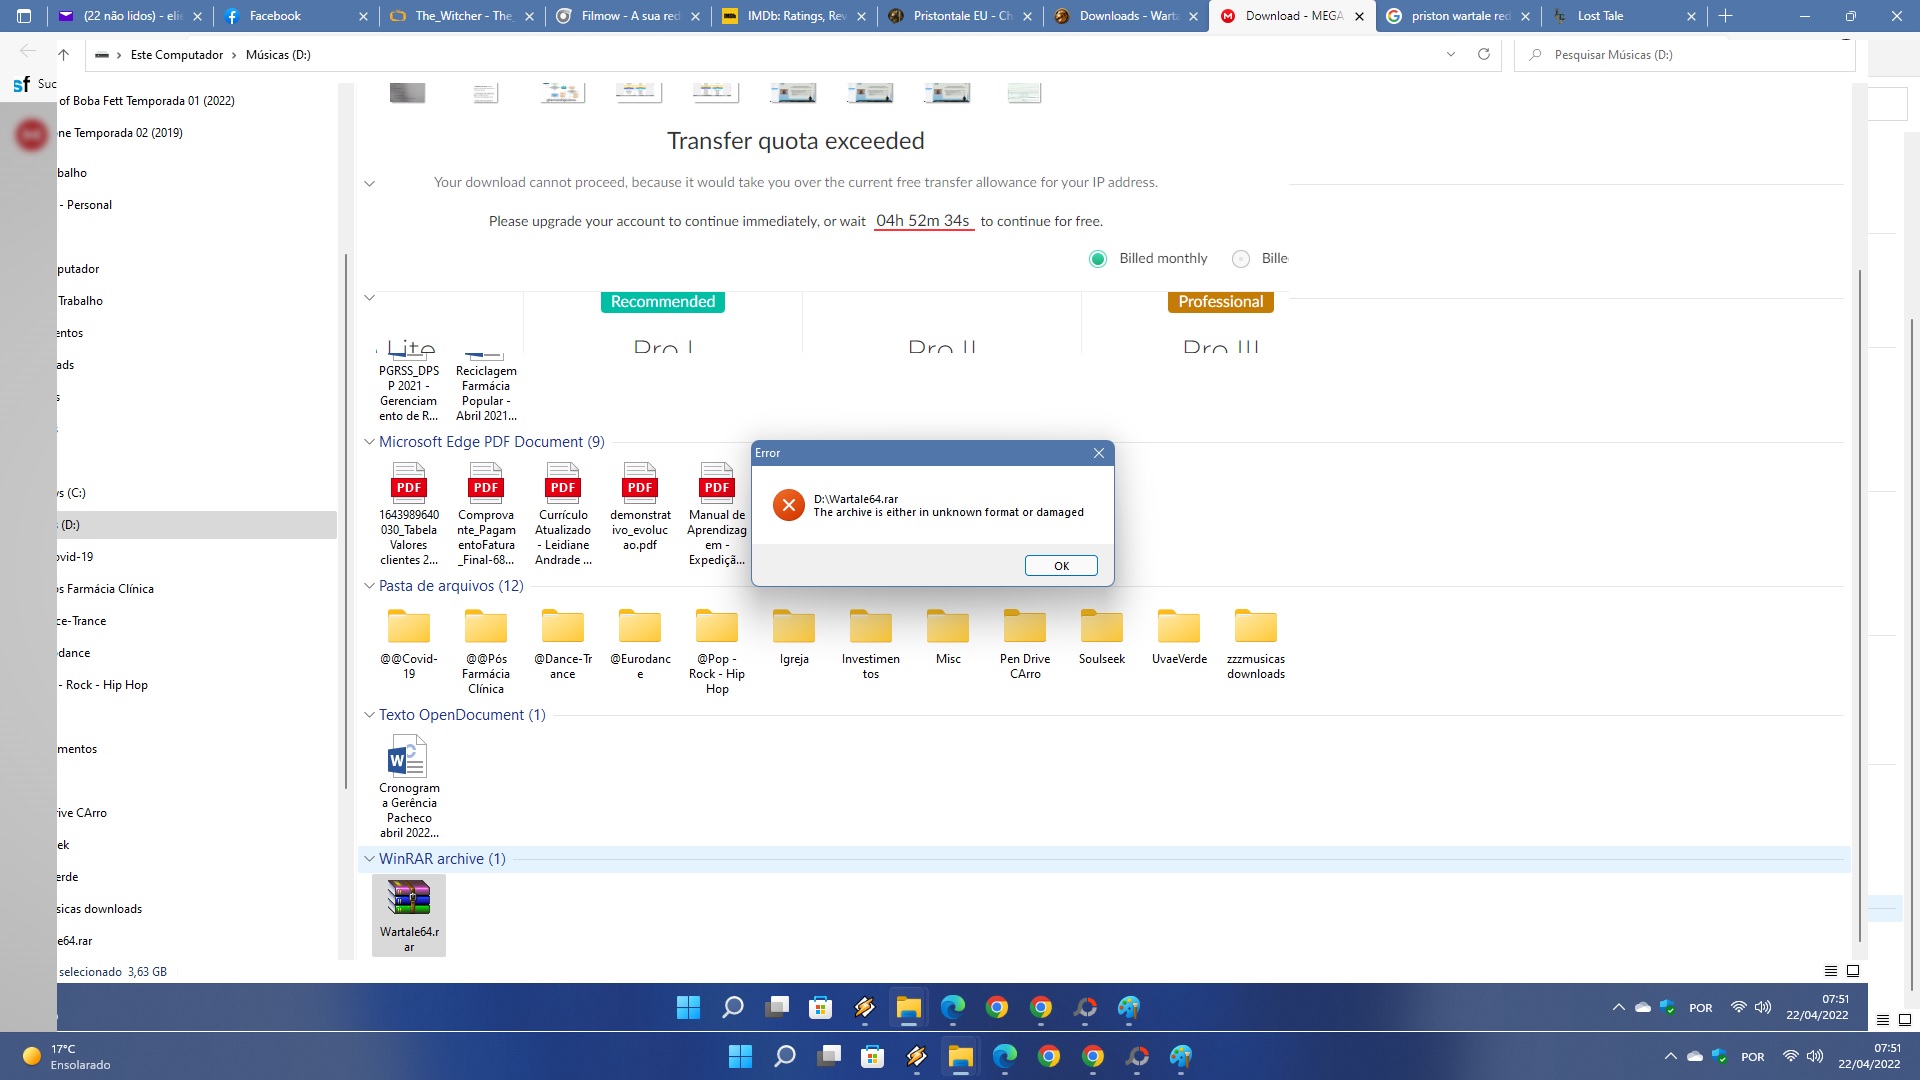Viewport: 1920px width, 1080px height.
Task: Open the 17°C Ensolarado weather widget
Action: [x=66, y=1057]
